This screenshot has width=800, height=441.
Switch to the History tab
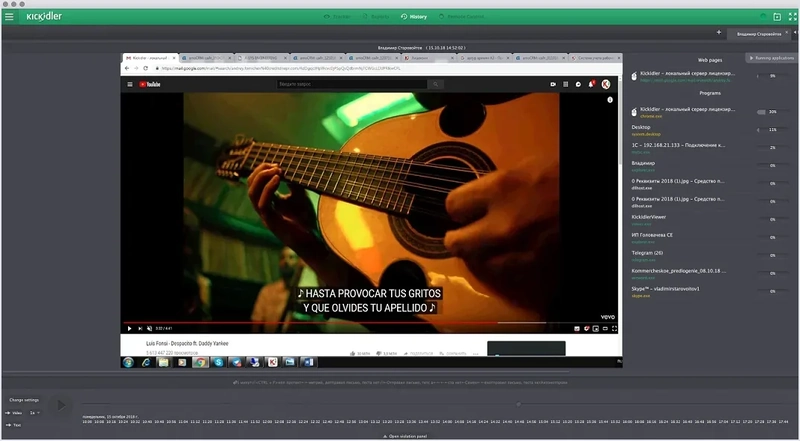pyautogui.click(x=414, y=17)
